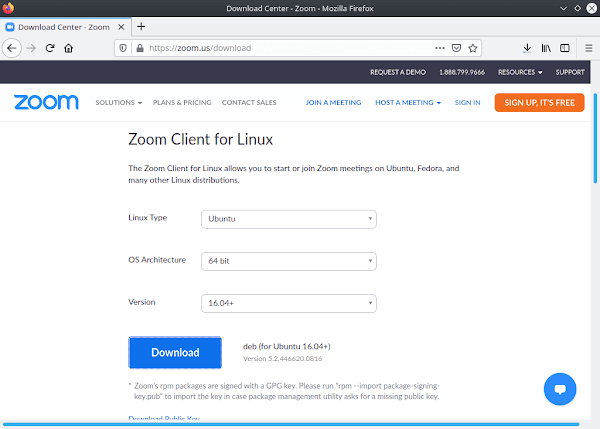Toggle the sidebar view icon
Image resolution: width=600 pixels, height=429 pixels.
[x=565, y=48]
